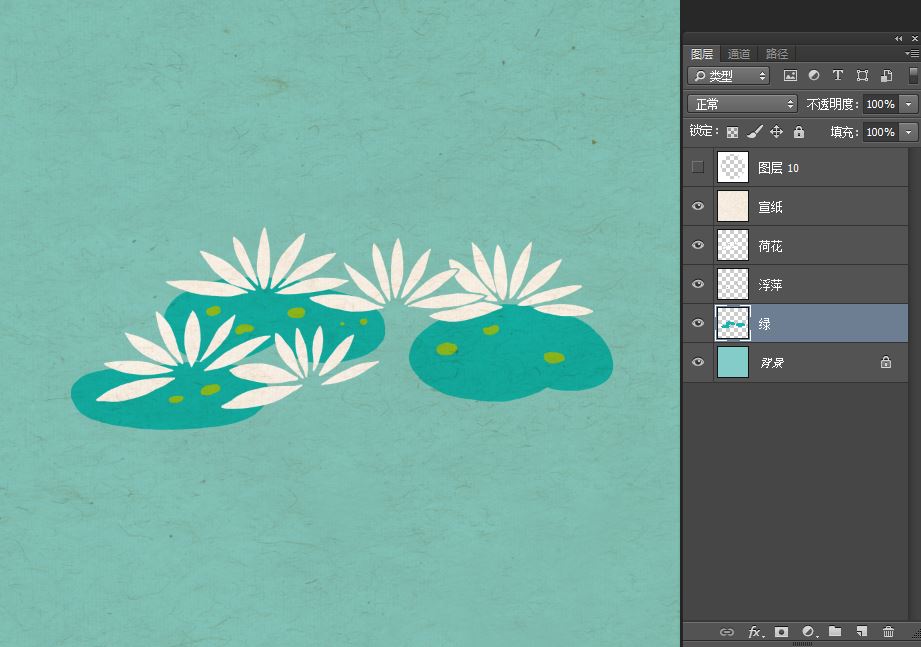Hide the 宣纸 layer
921x647 pixels.
coord(698,206)
